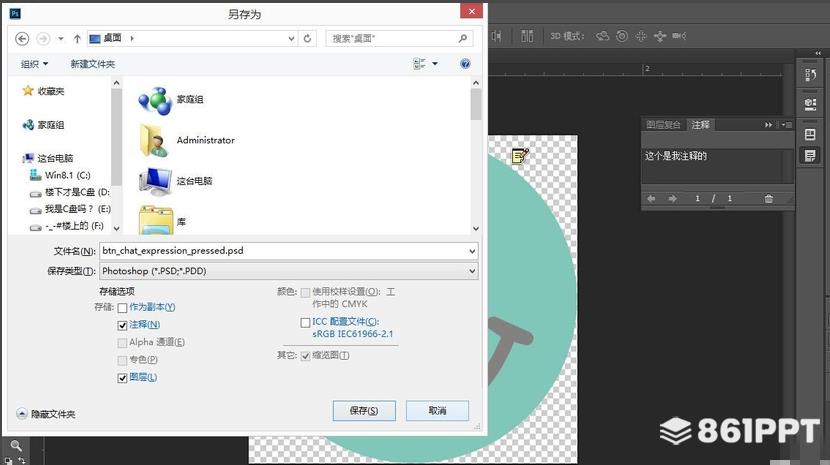Click the 3D roll mode icon

coord(622,36)
